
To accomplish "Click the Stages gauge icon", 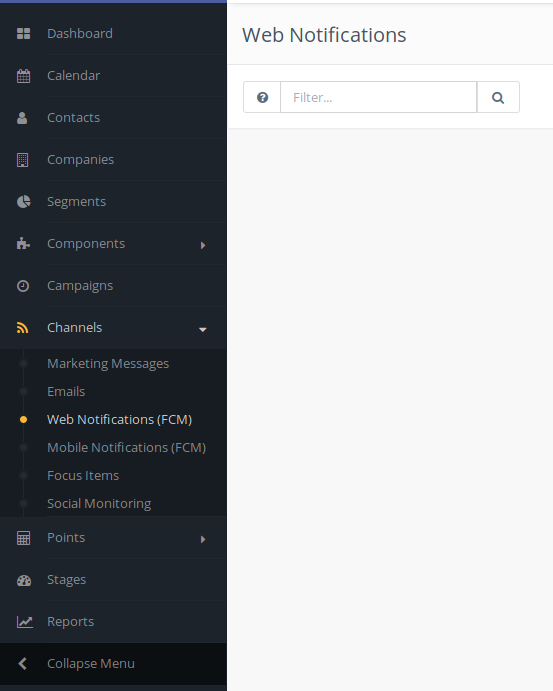I will pos(24,580).
